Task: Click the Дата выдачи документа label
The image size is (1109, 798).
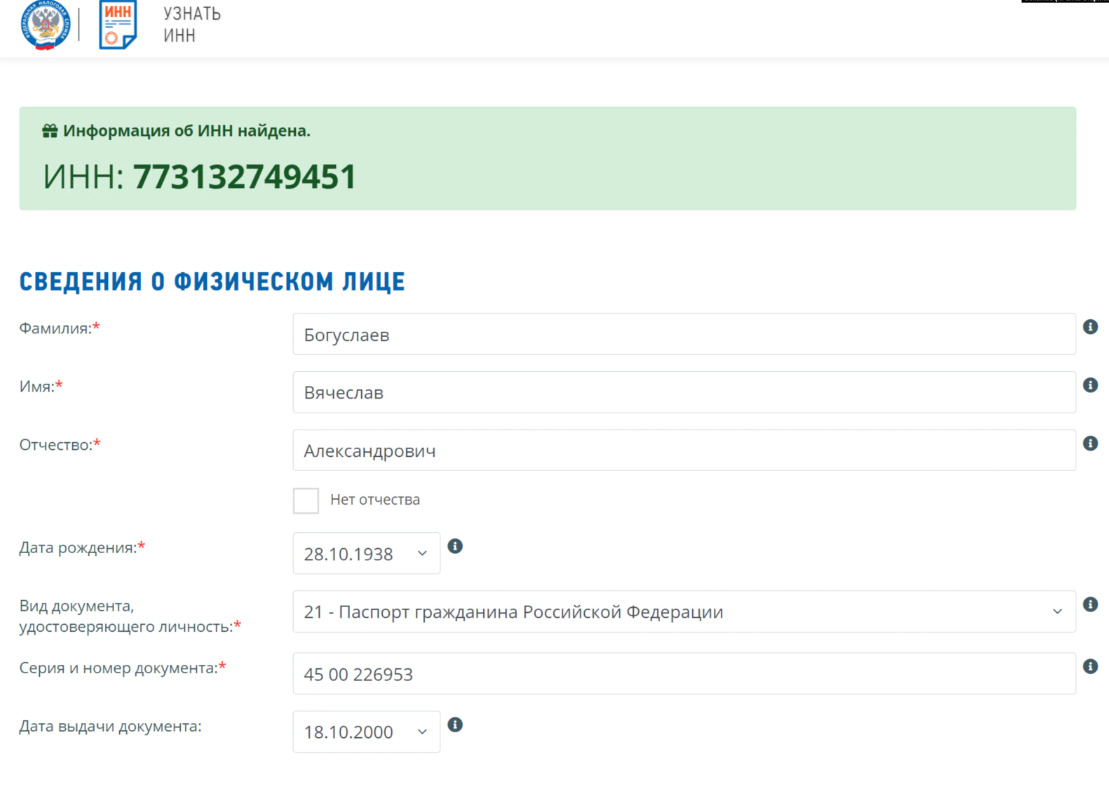Action: (110, 727)
